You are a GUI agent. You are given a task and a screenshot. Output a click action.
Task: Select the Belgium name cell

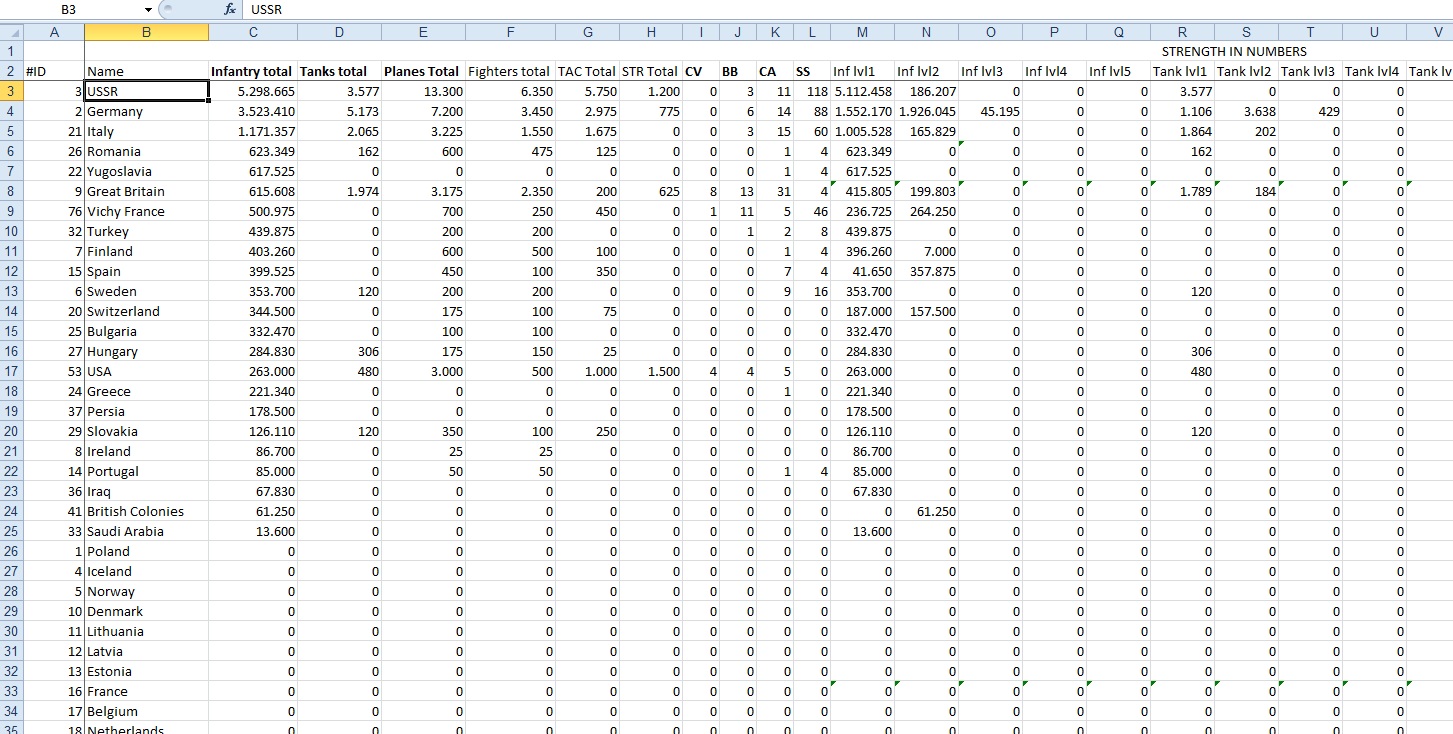147,711
